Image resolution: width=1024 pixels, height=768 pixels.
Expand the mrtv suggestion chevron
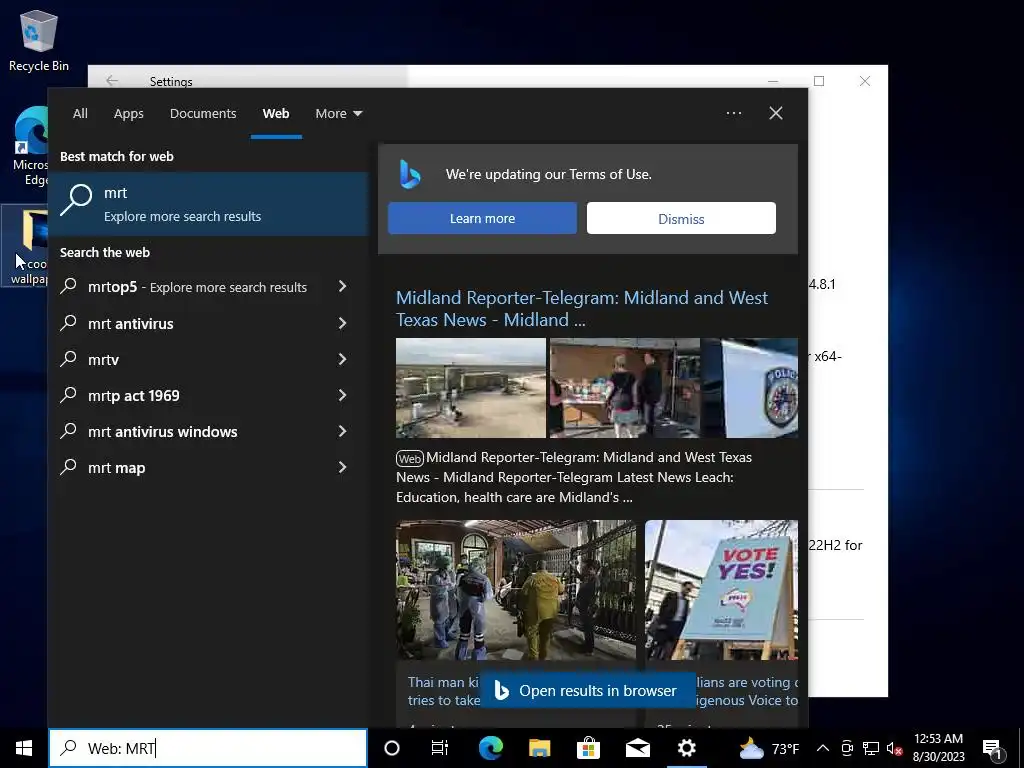click(342, 359)
